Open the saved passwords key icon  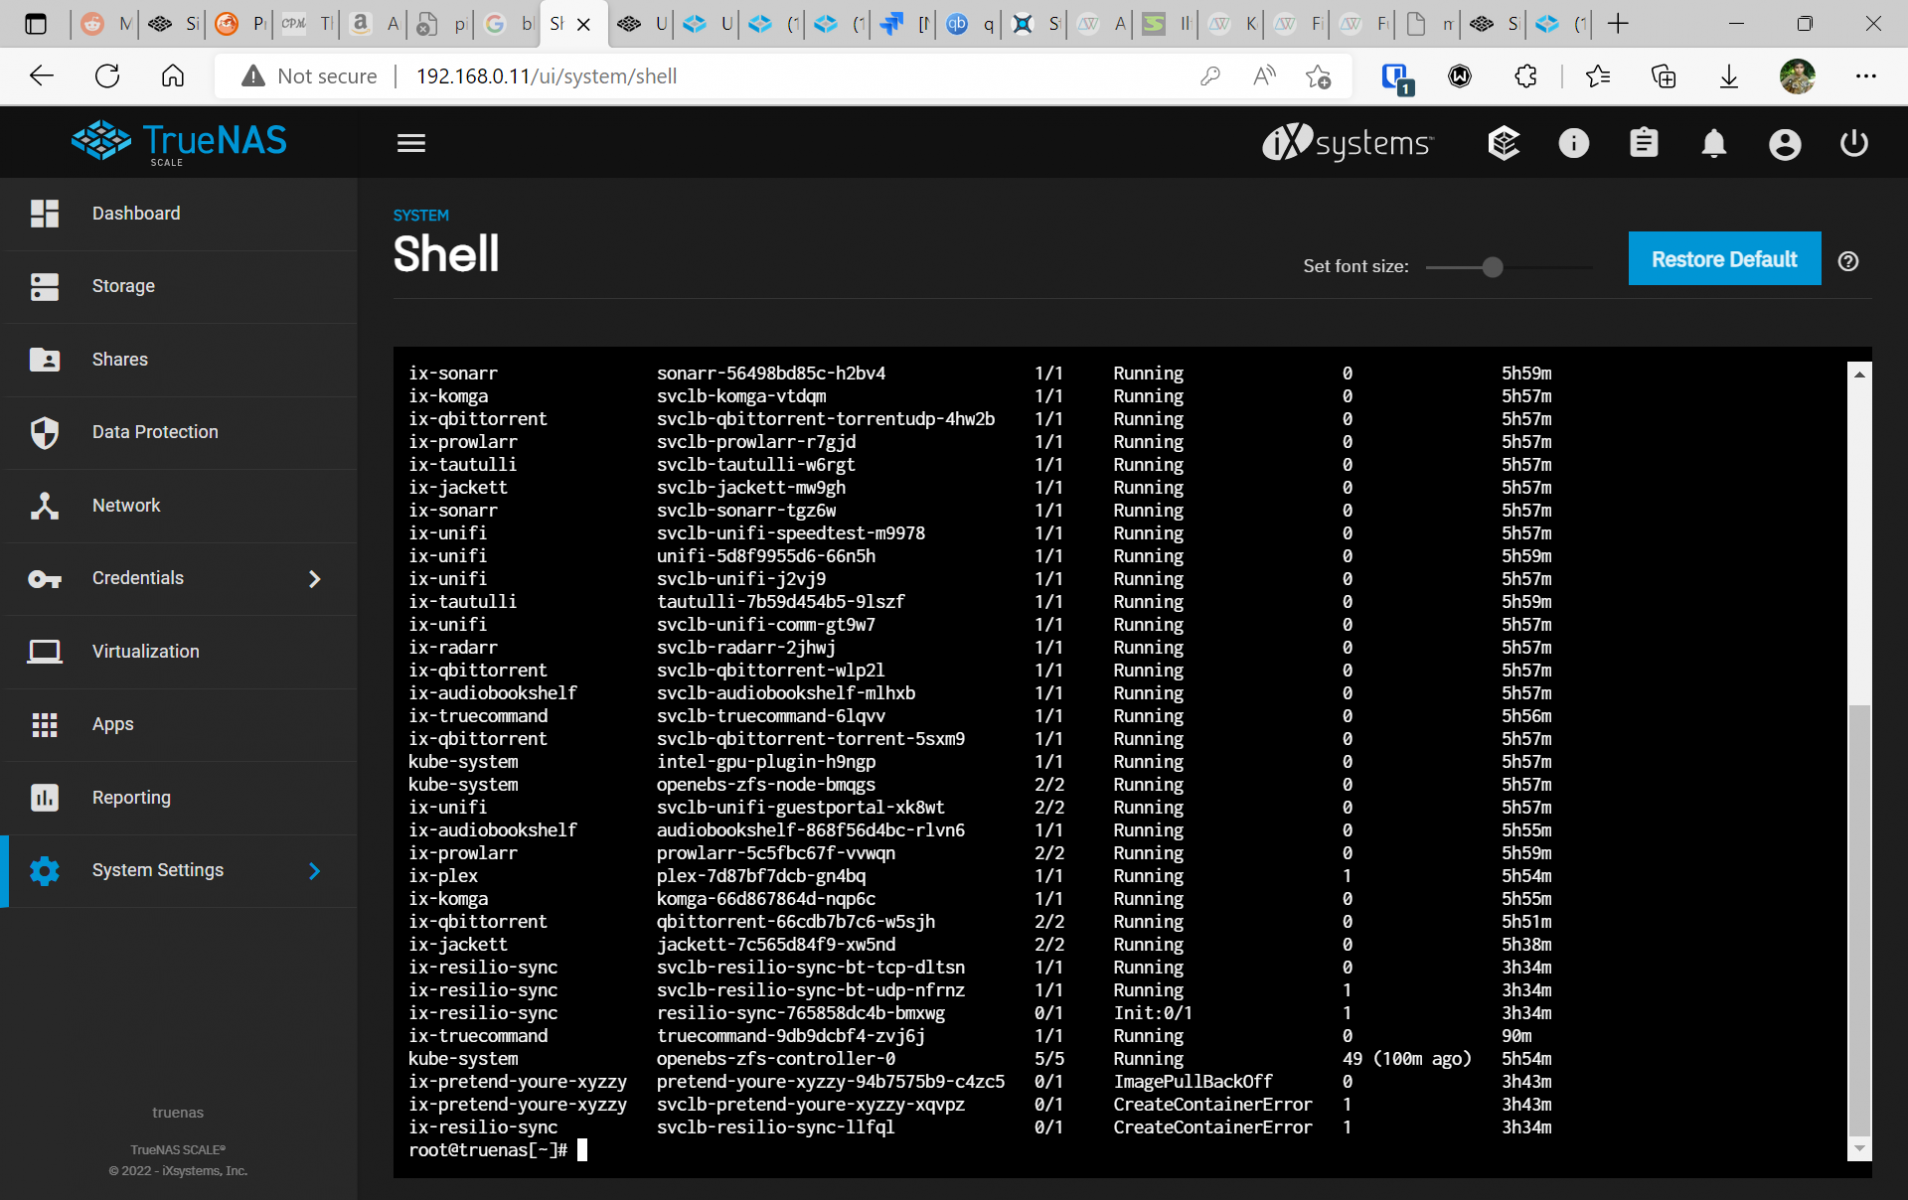pos(1210,76)
